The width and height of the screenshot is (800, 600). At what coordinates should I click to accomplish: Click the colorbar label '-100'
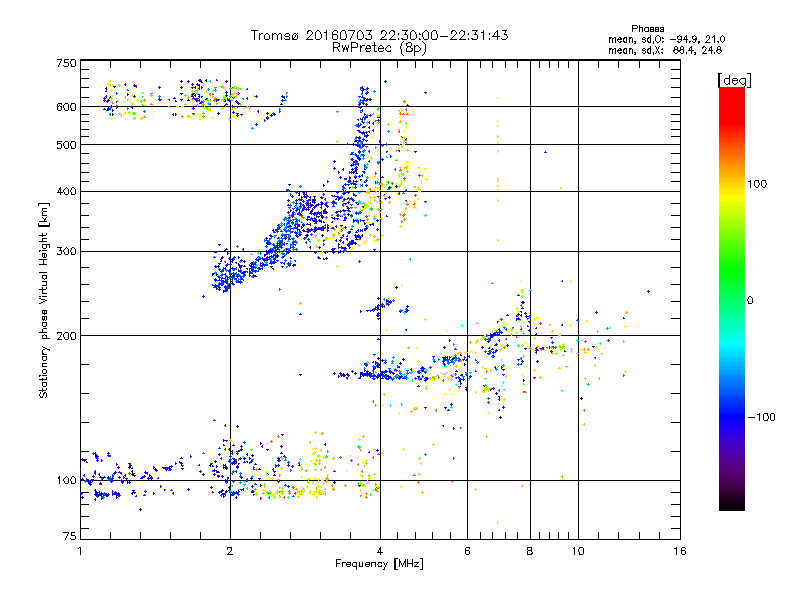[x=761, y=417]
